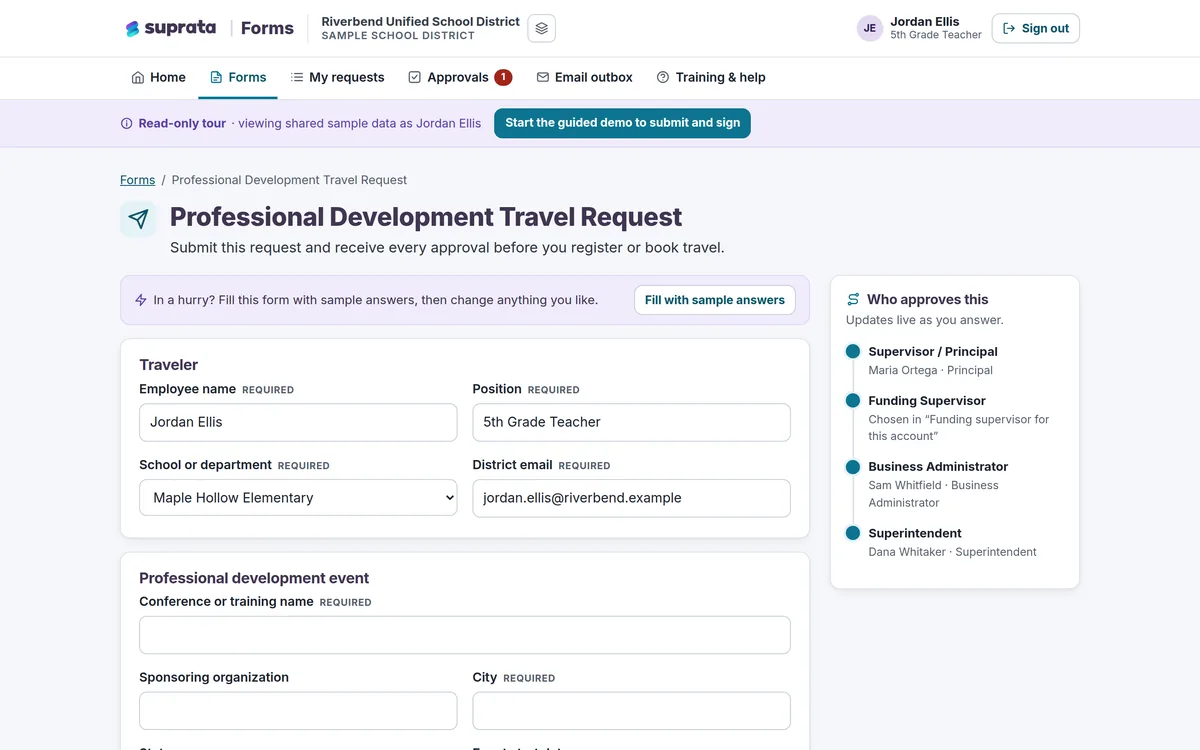Click the Superintendent step dot
Viewport: 1200px width, 750px height.
coord(853,533)
